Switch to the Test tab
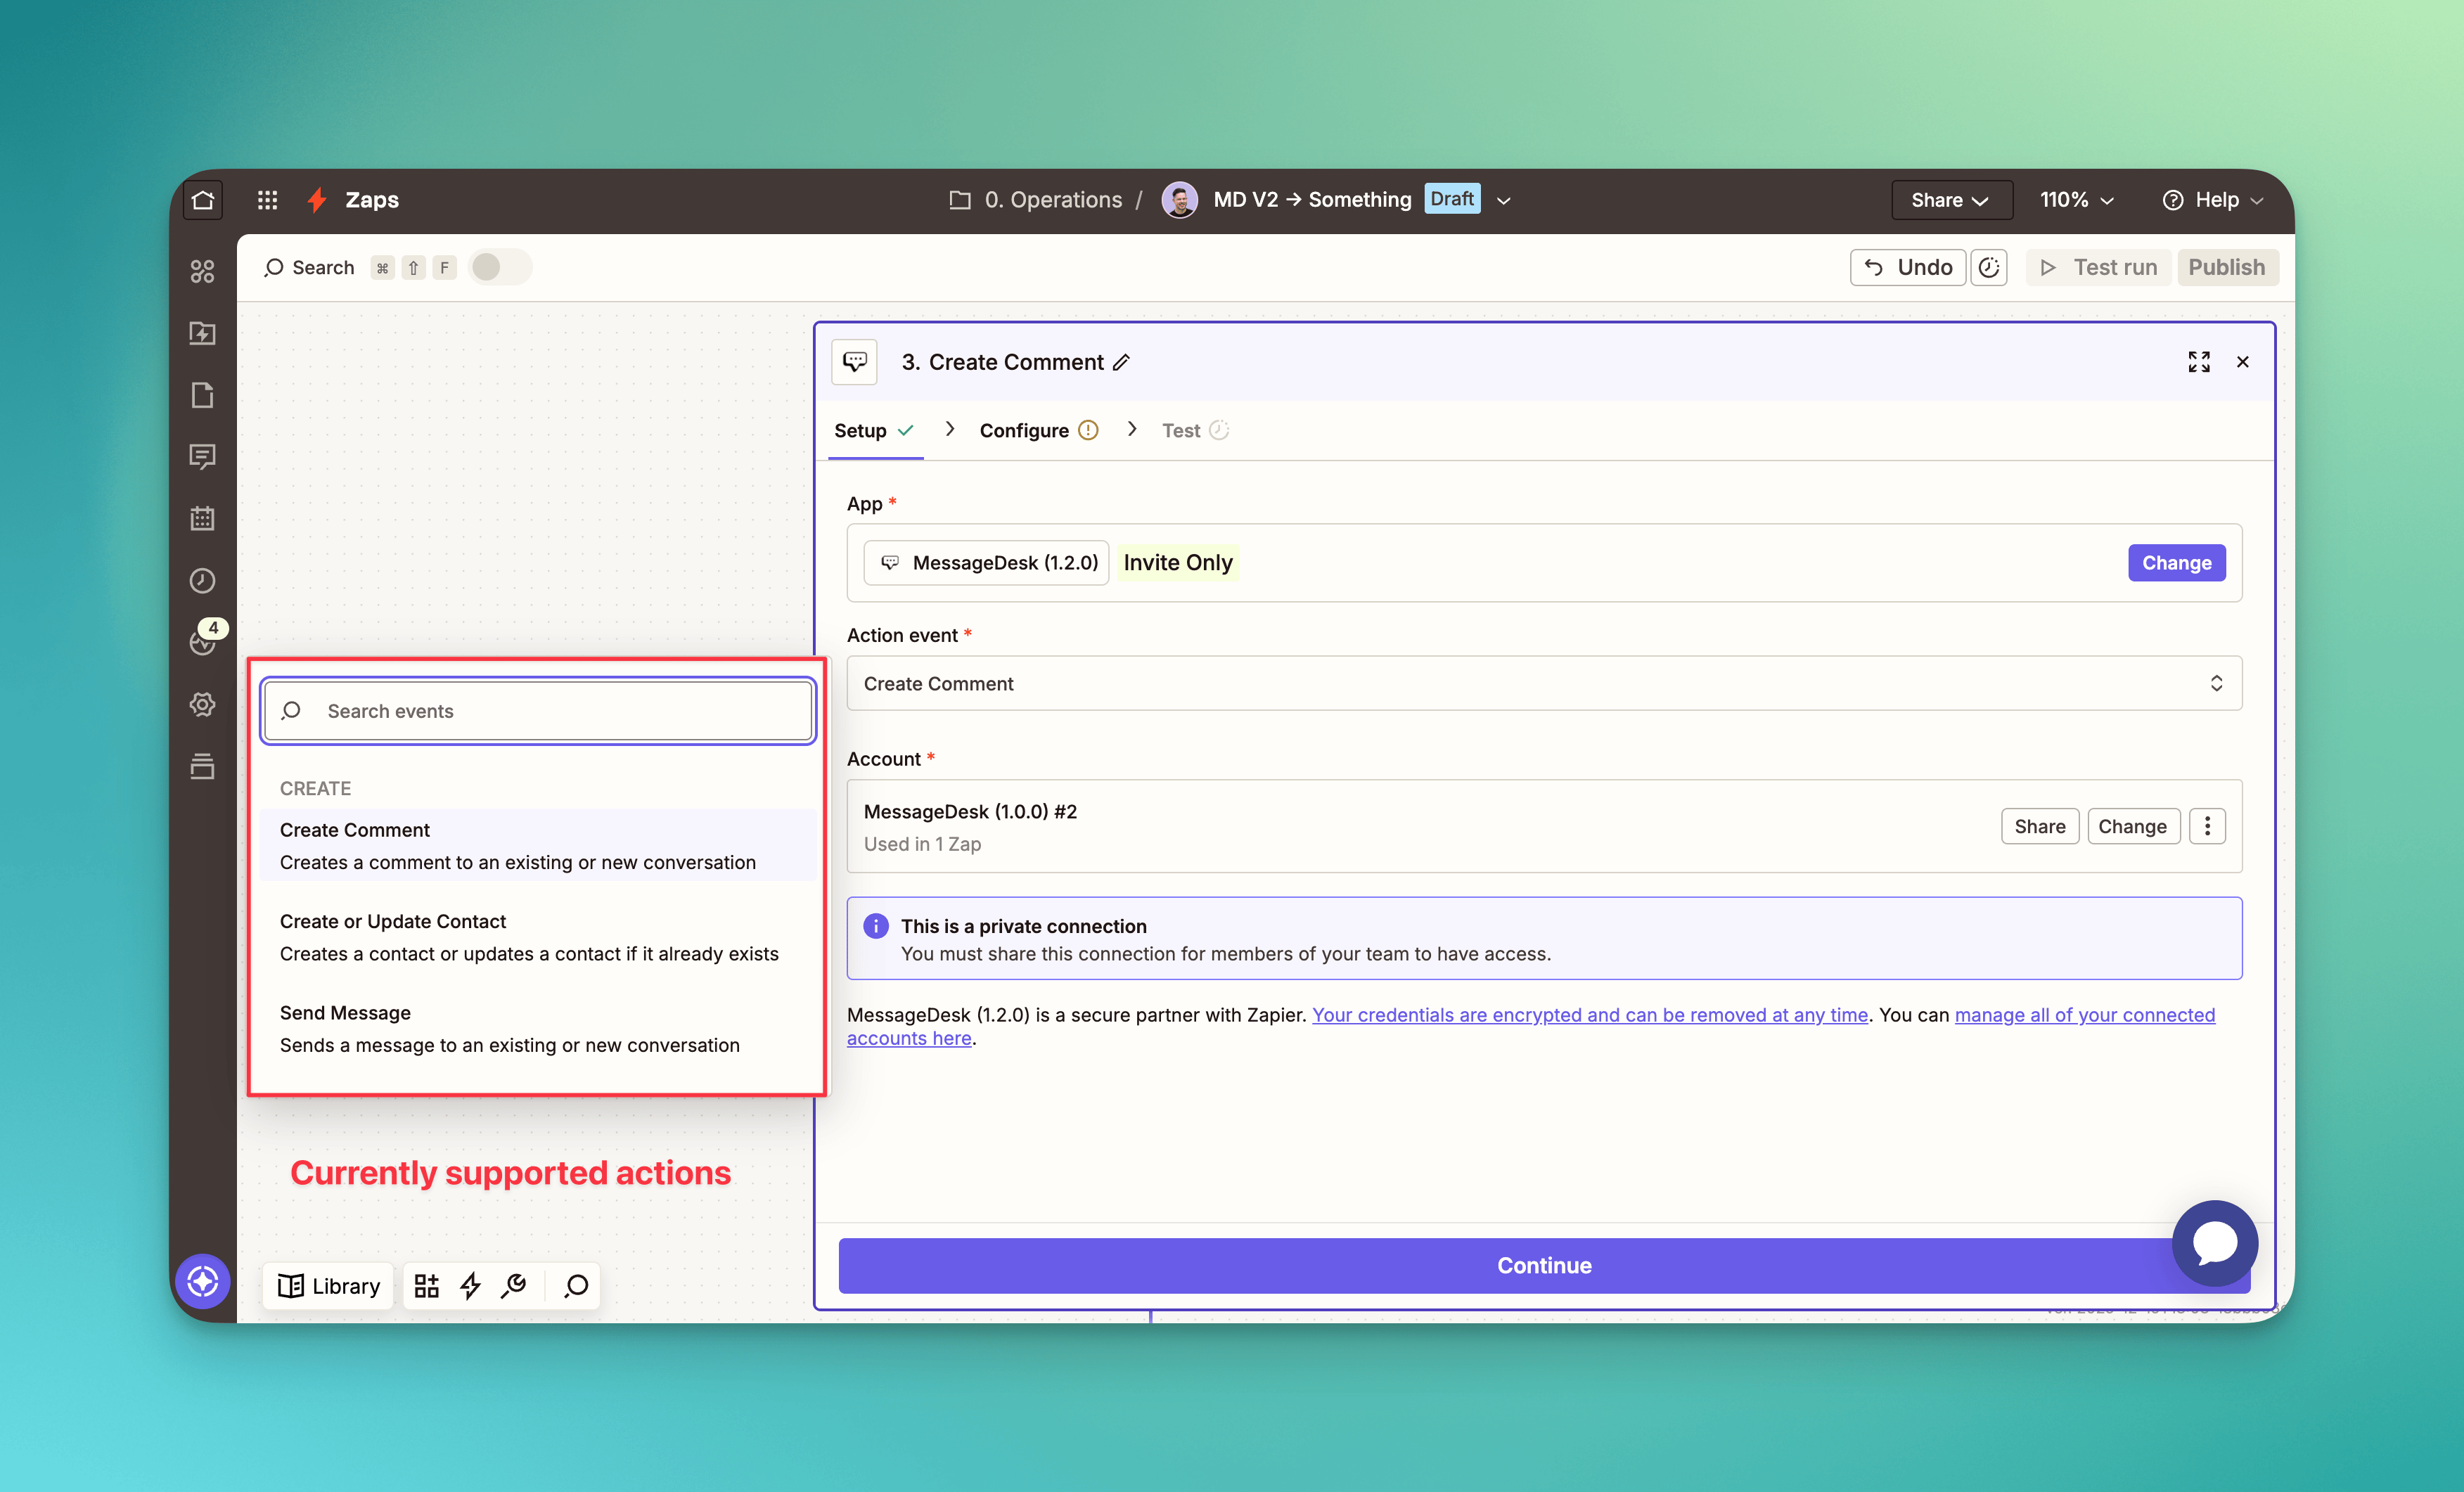Image resolution: width=2464 pixels, height=1492 pixels. (x=1195, y=430)
